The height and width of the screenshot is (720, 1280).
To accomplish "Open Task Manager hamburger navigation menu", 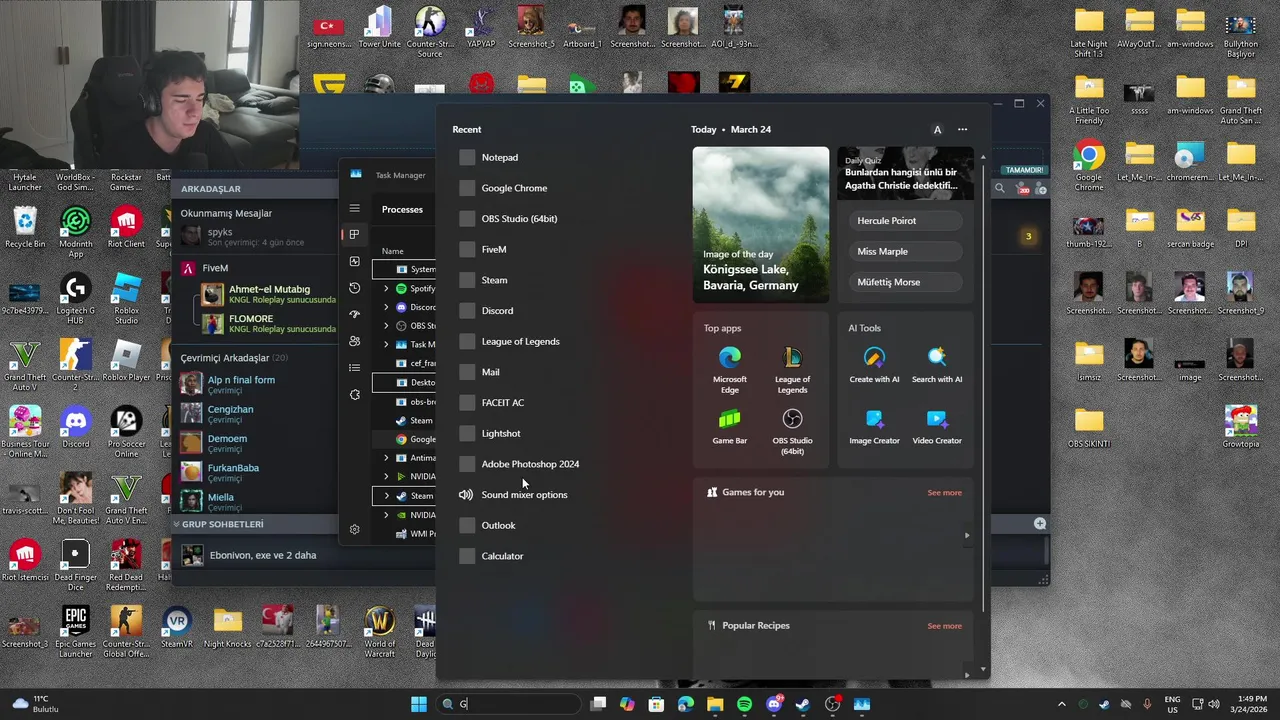I will (354, 208).
